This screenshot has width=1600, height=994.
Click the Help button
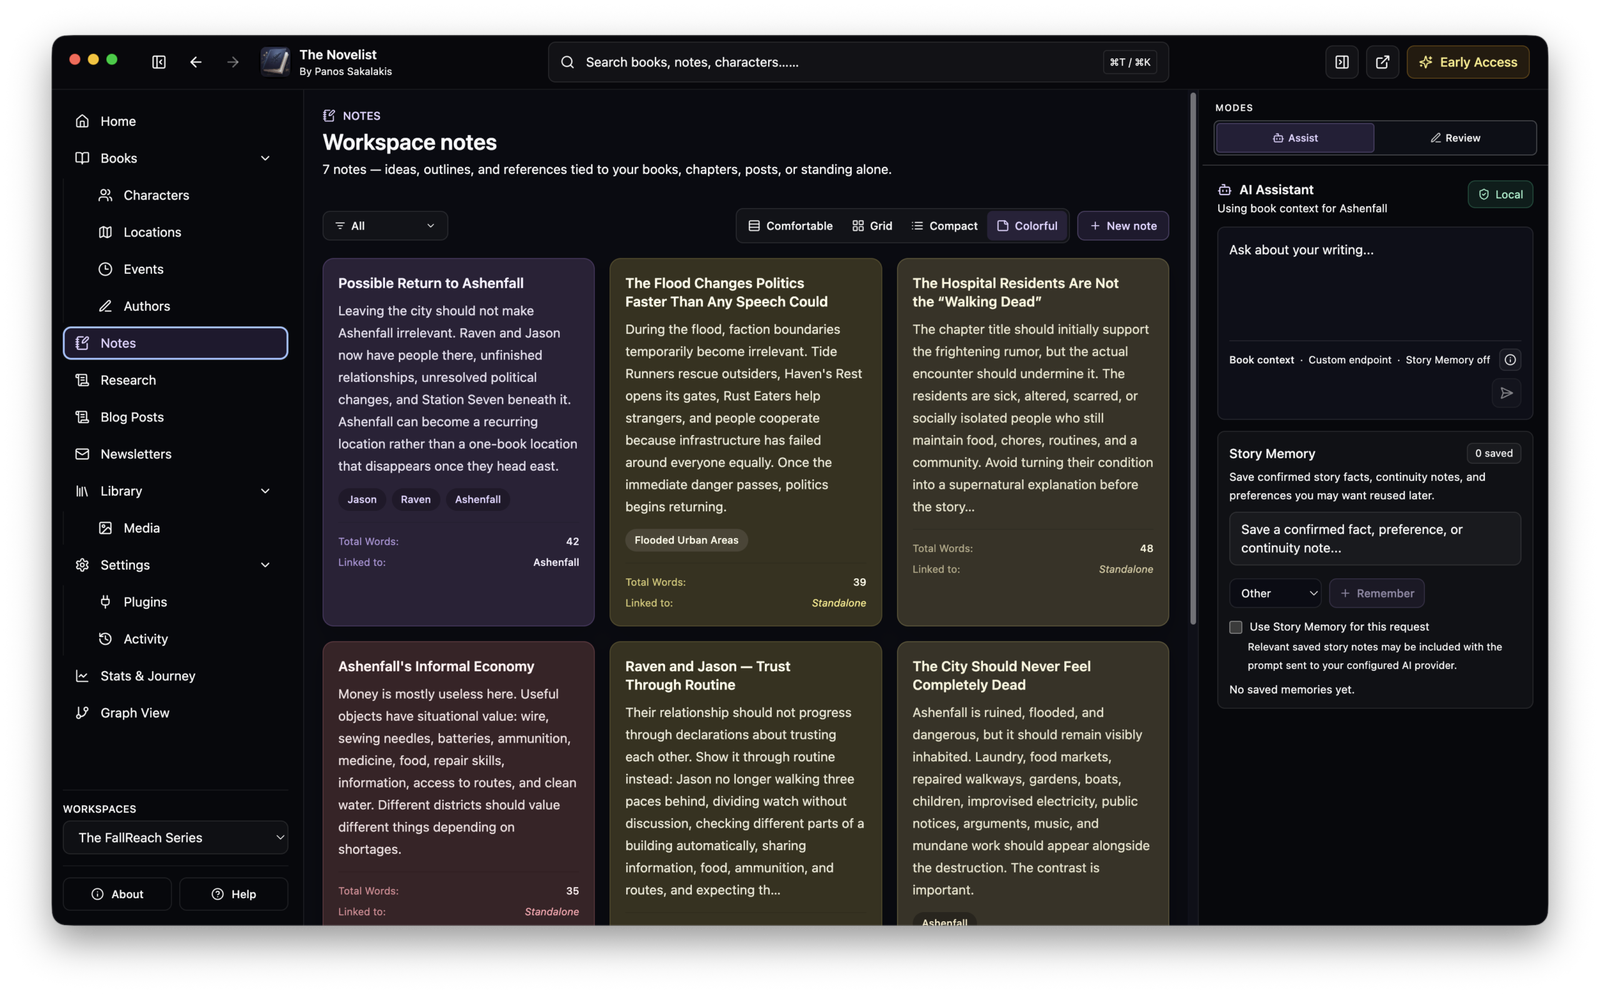pyautogui.click(x=234, y=894)
